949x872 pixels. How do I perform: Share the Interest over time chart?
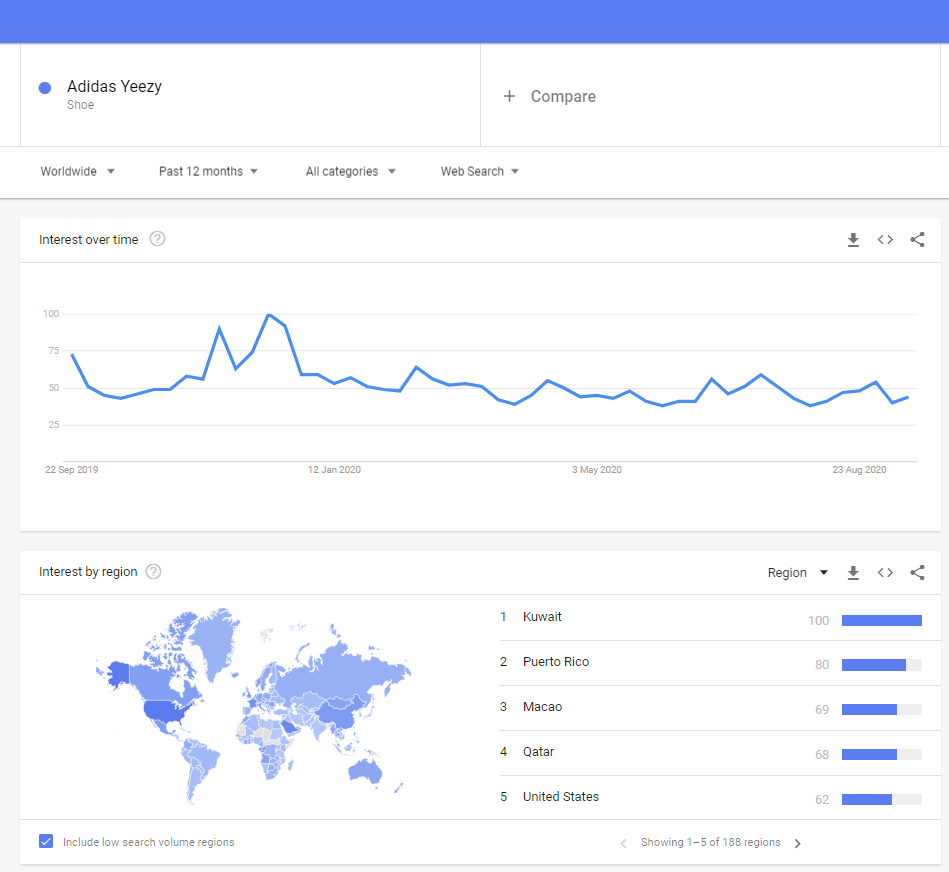tap(917, 240)
